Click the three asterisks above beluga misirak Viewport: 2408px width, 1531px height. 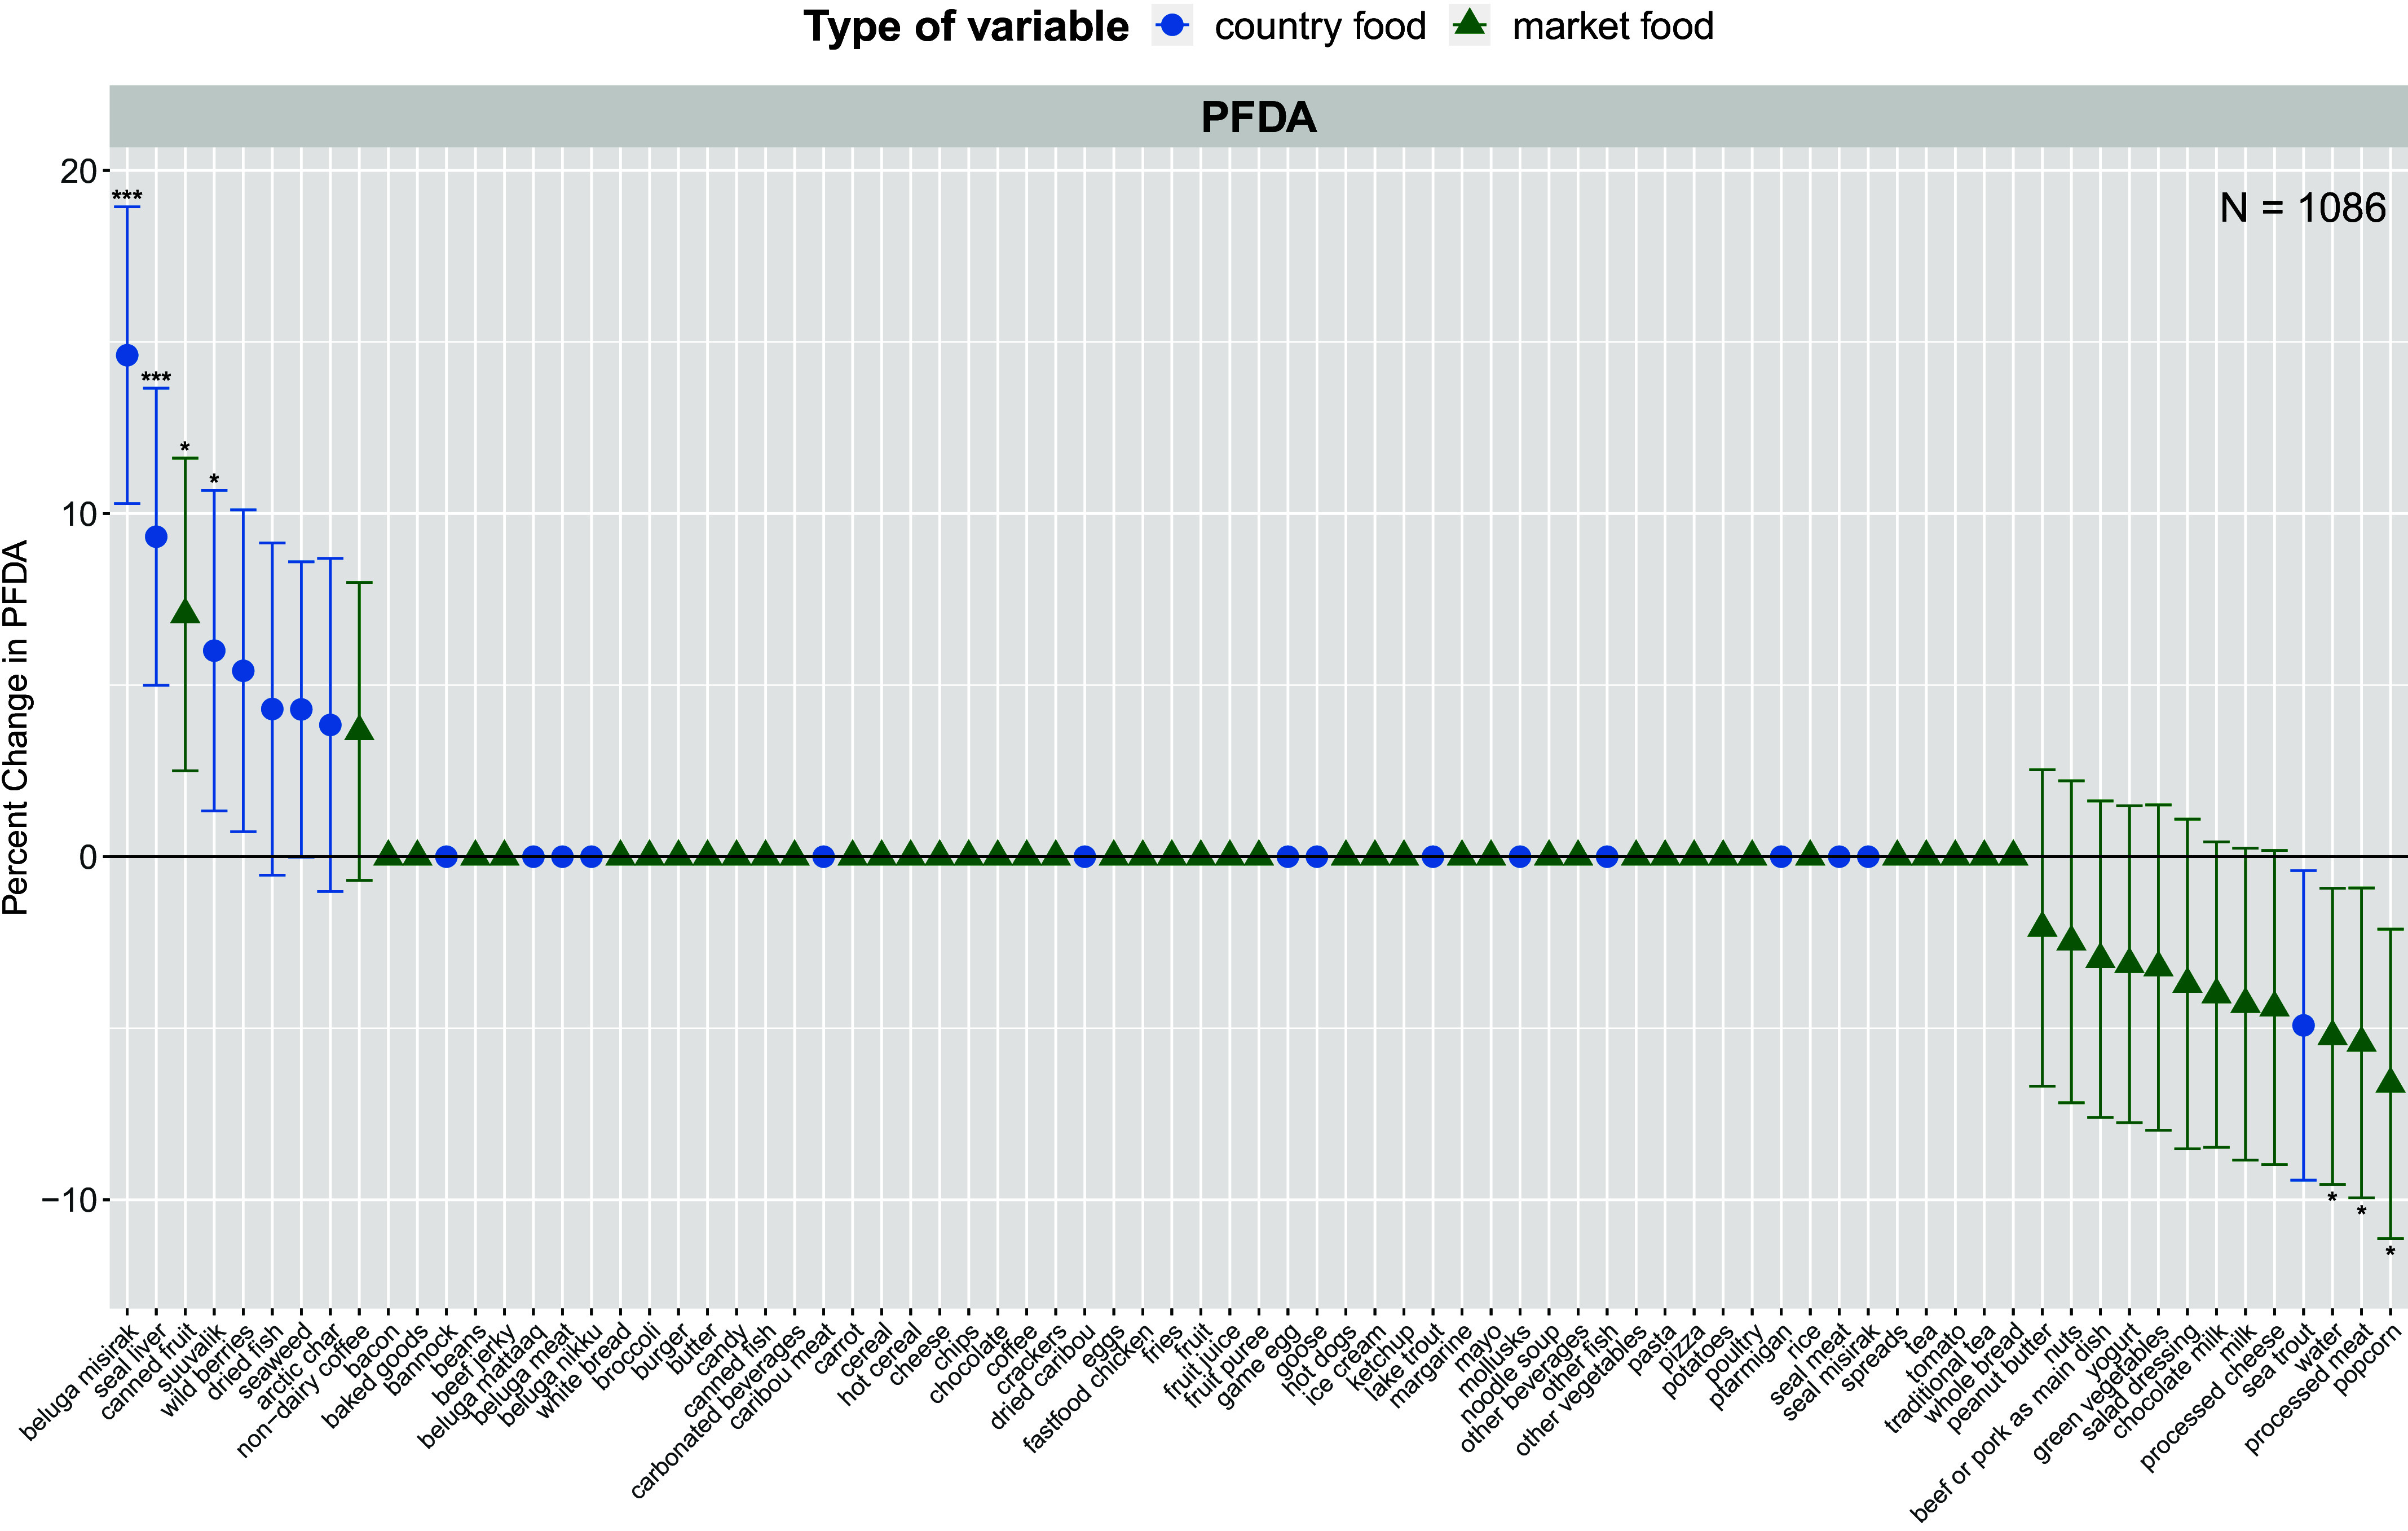pos(127,196)
